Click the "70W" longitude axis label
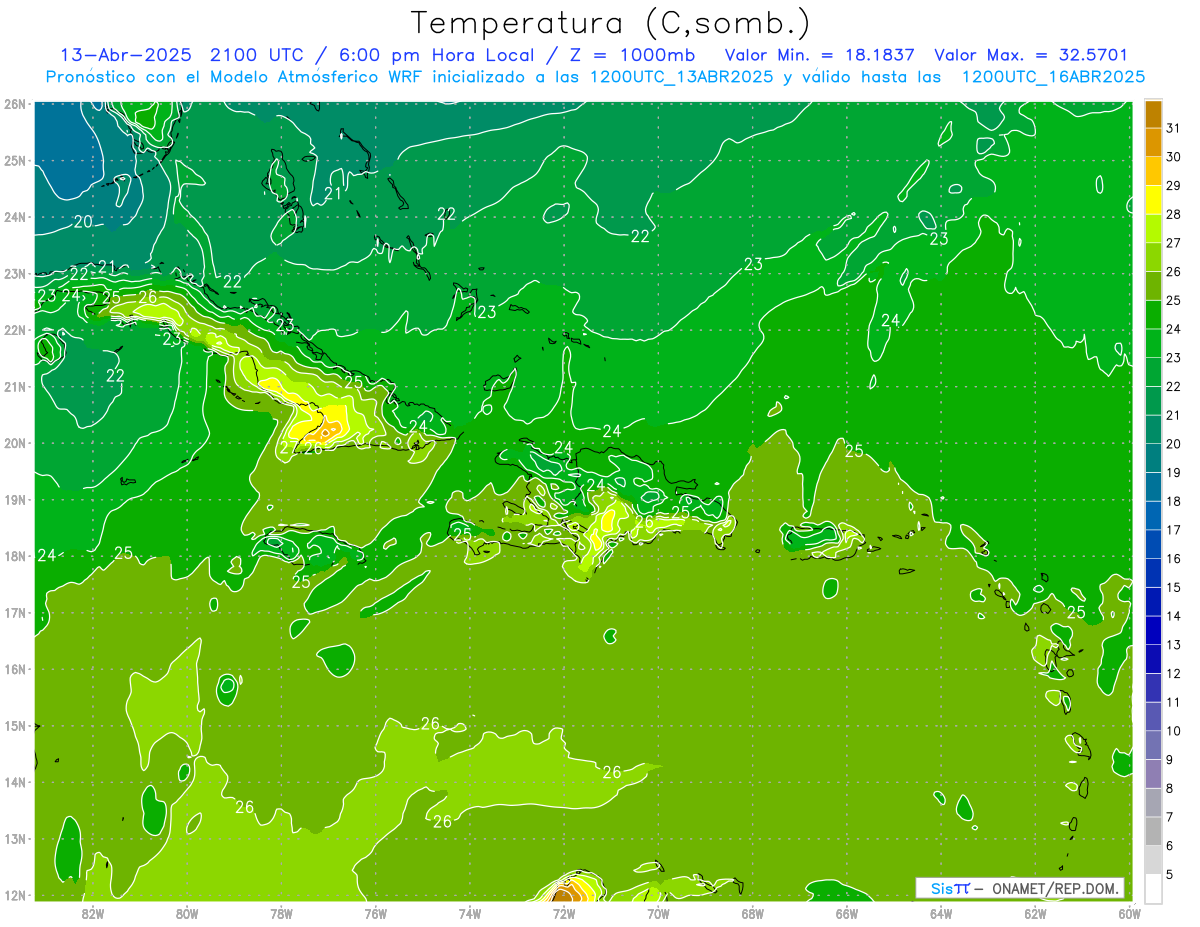 [658, 913]
